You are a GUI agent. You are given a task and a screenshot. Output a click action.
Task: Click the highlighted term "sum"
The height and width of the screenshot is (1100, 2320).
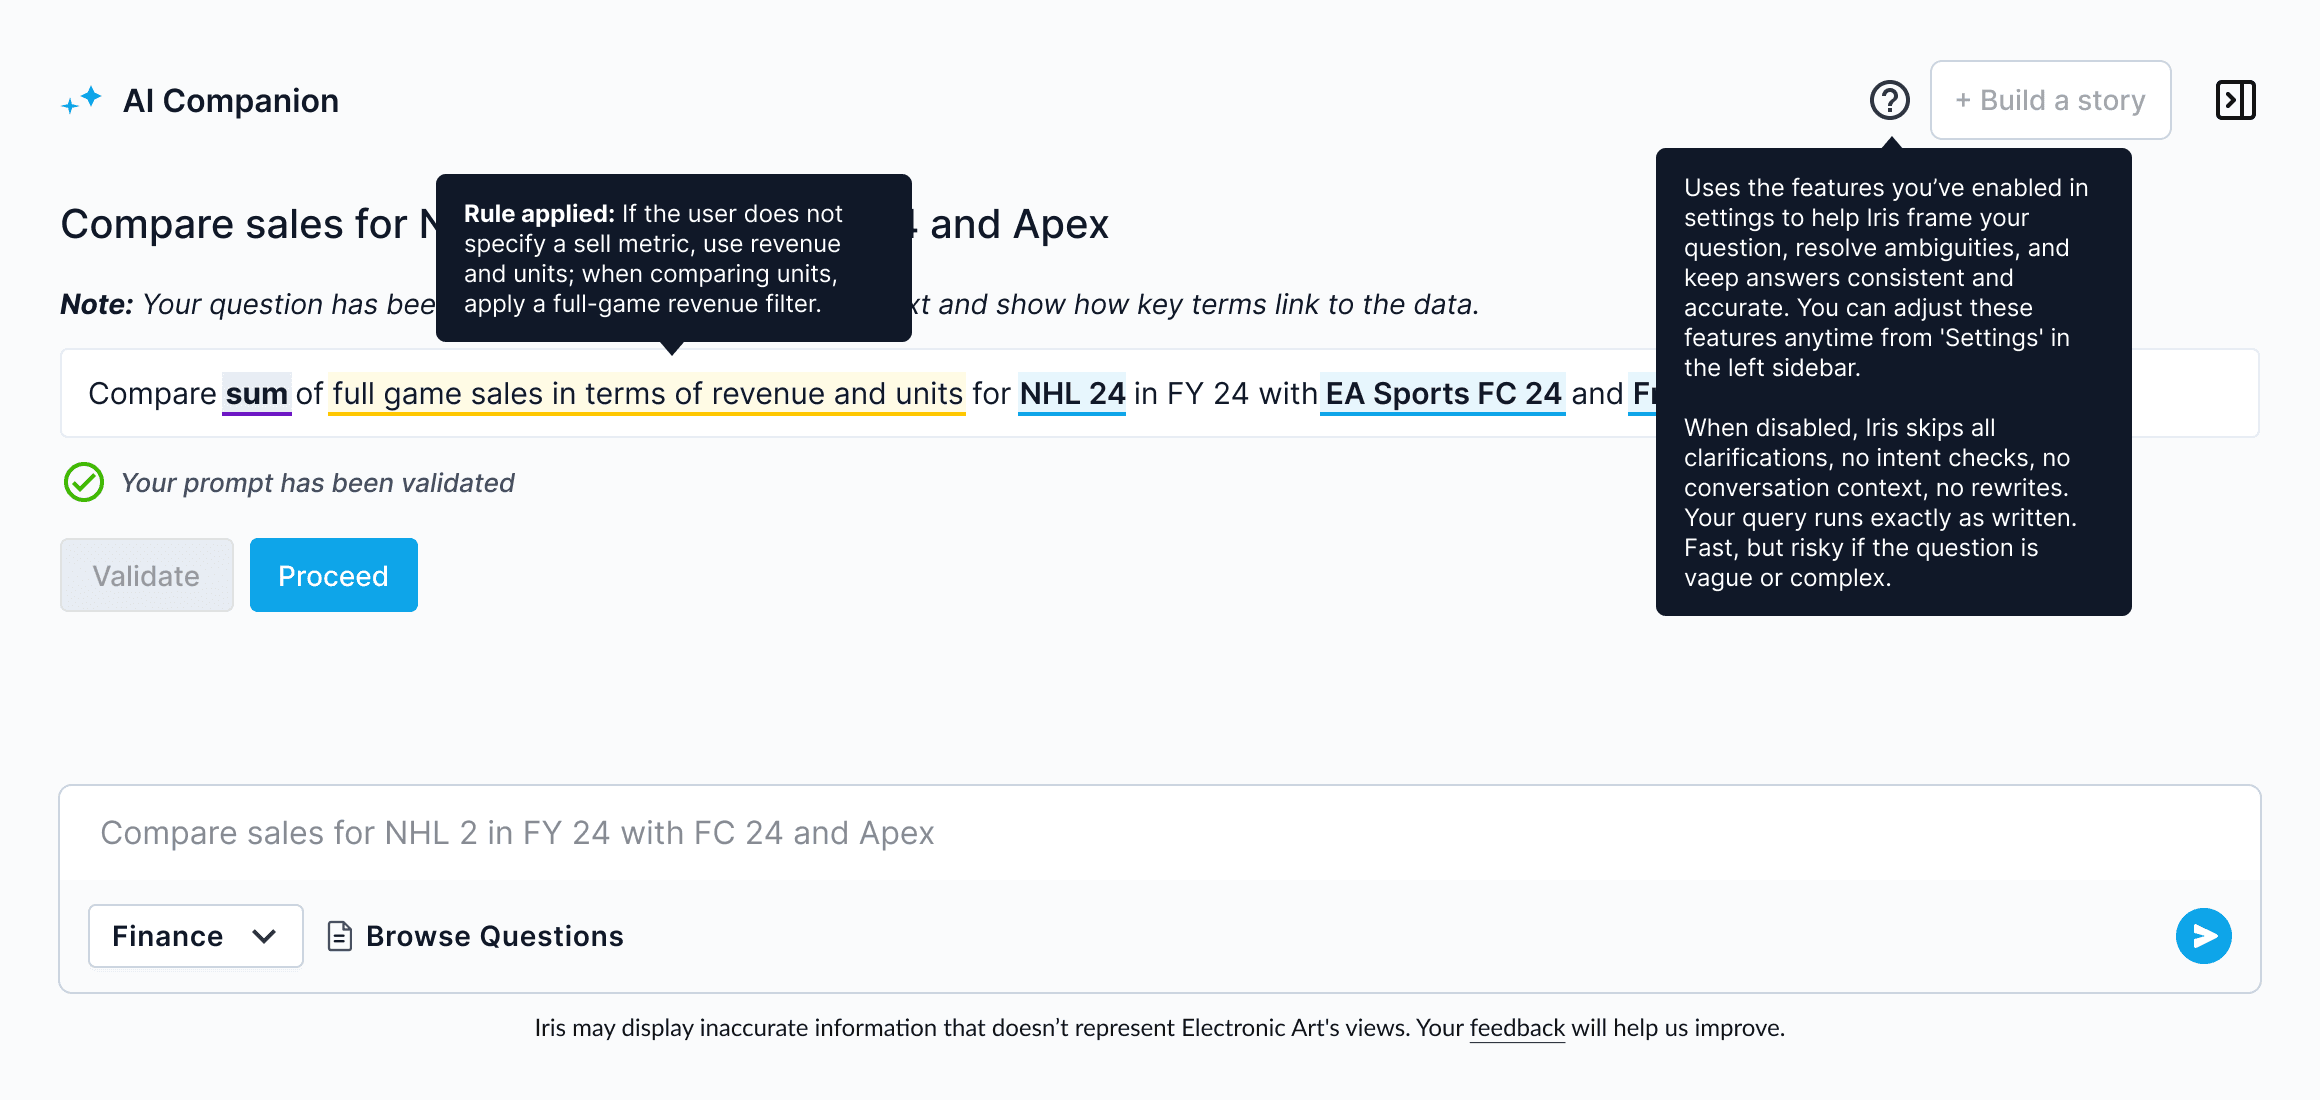pos(256,394)
